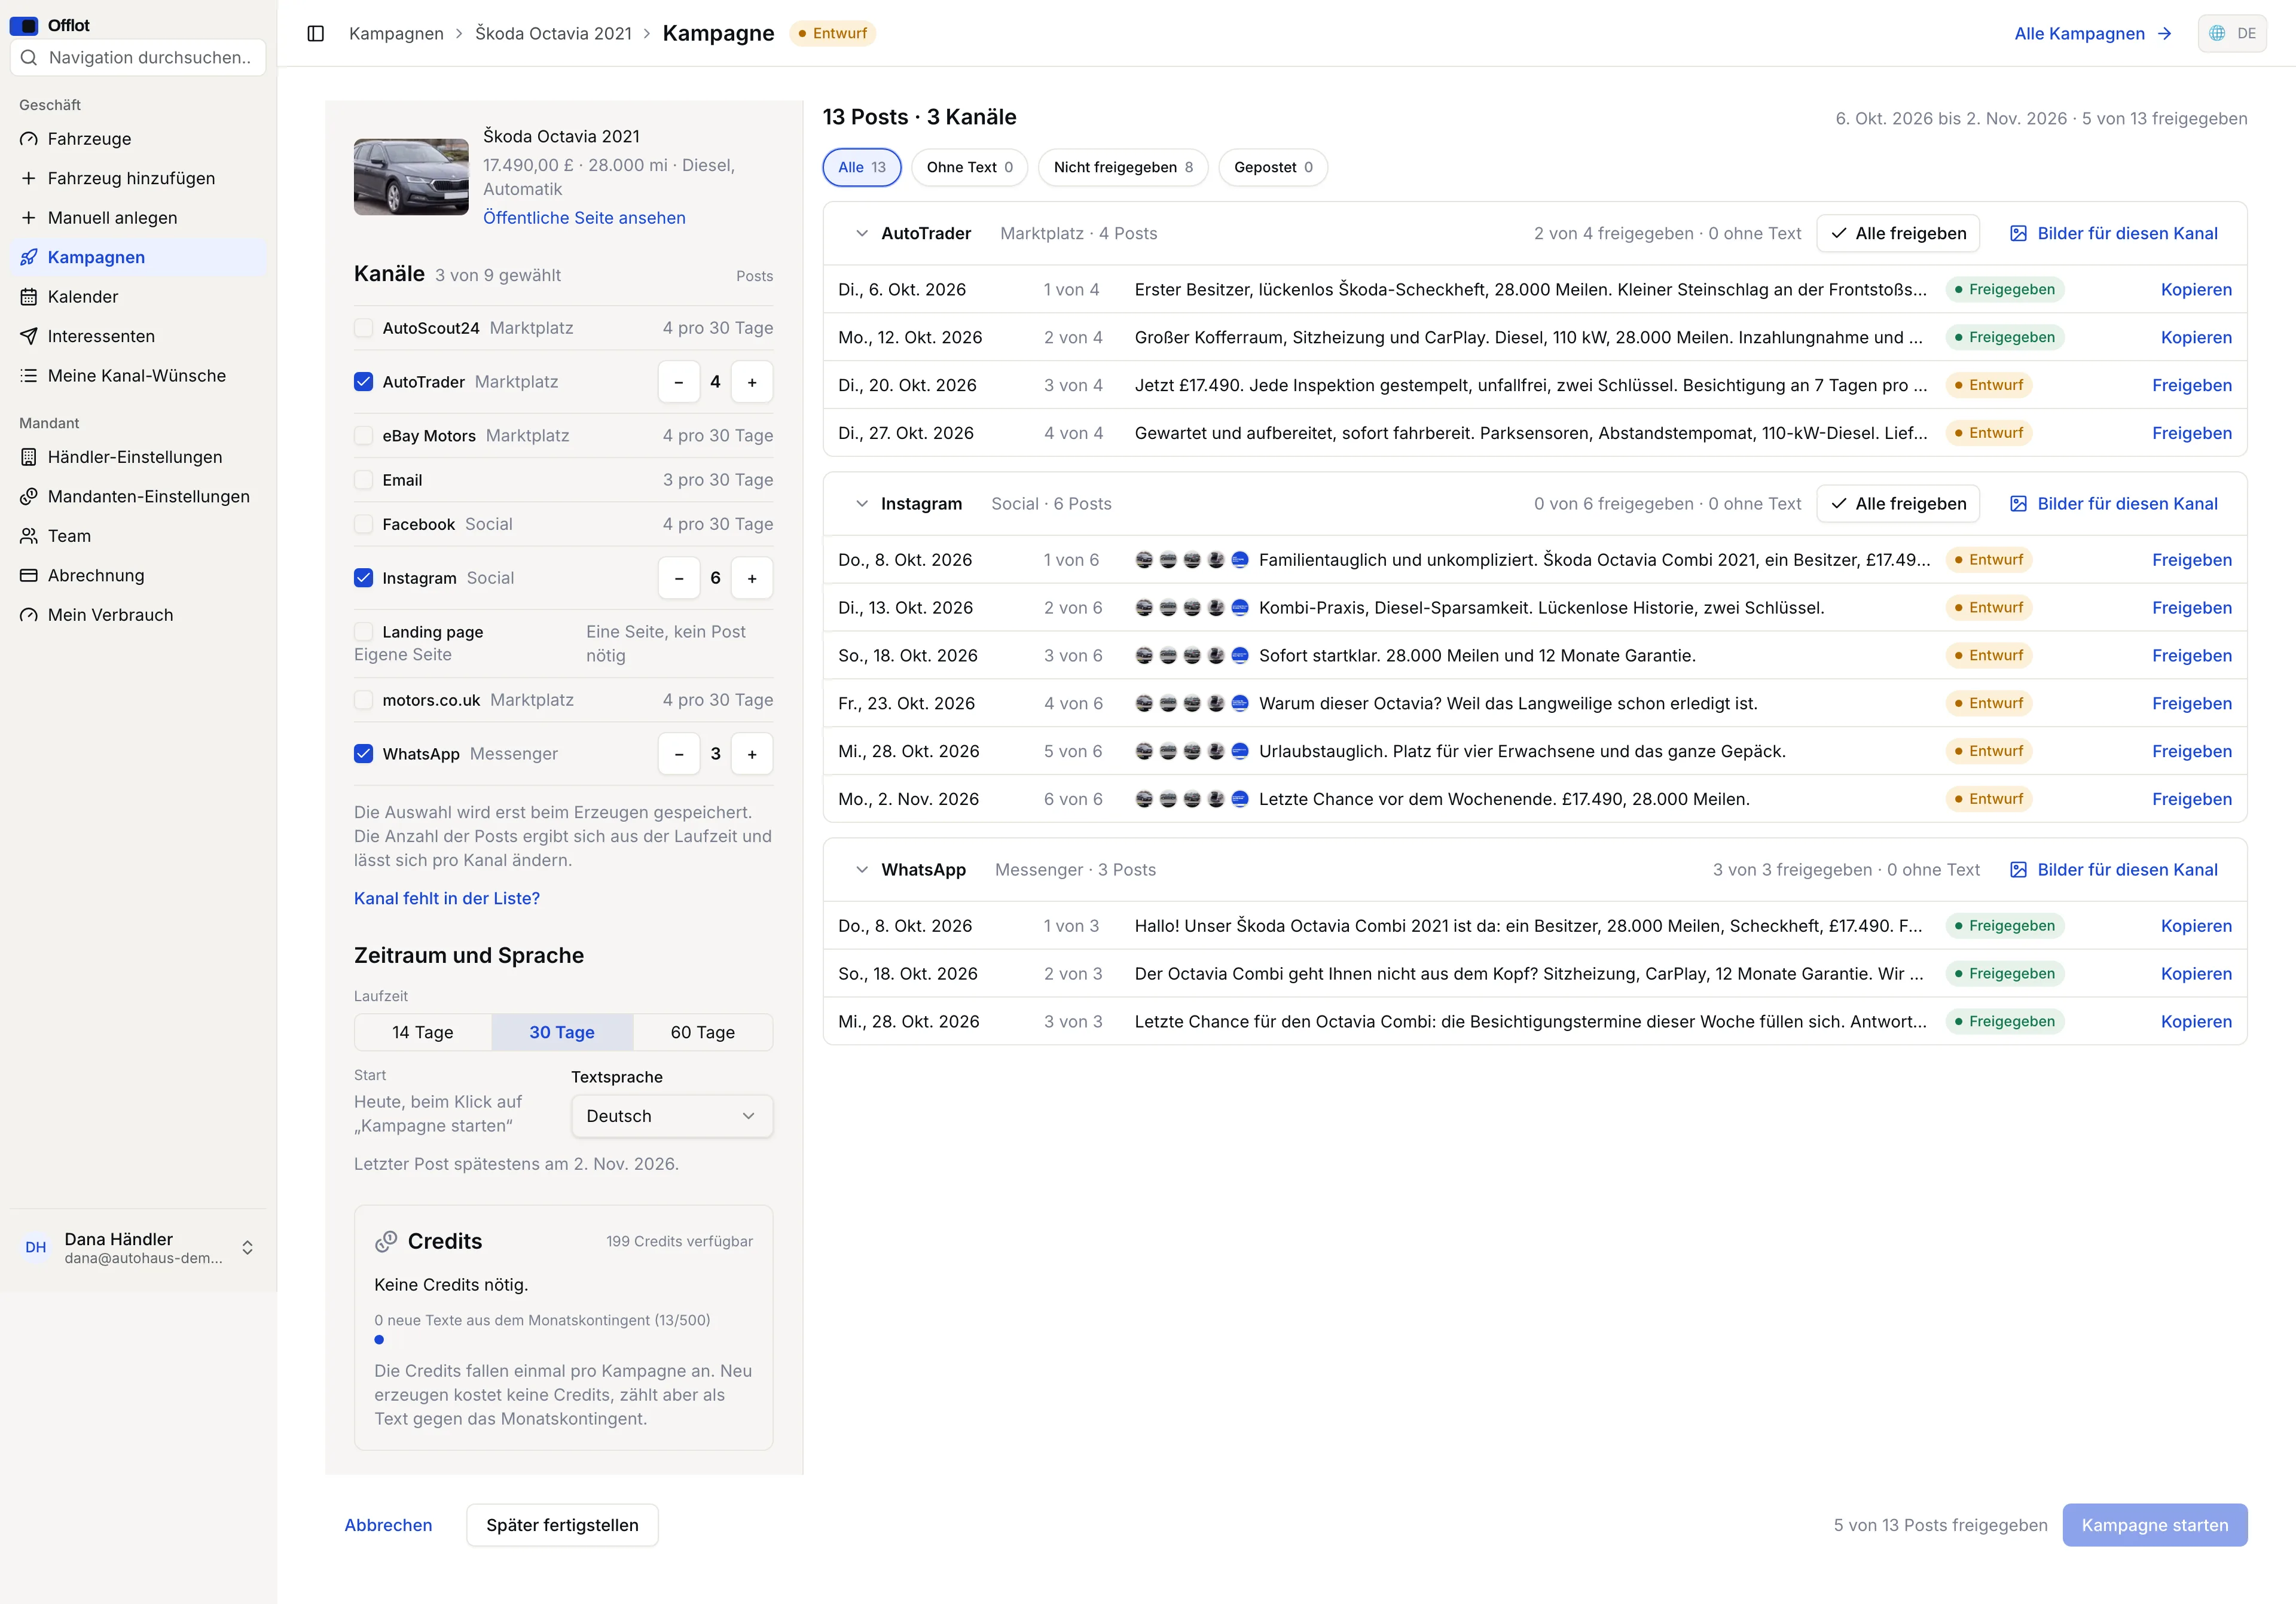The height and width of the screenshot is (1604, 2296).
Task: Click the Offlot logo icon
Action: click(24, 26)
